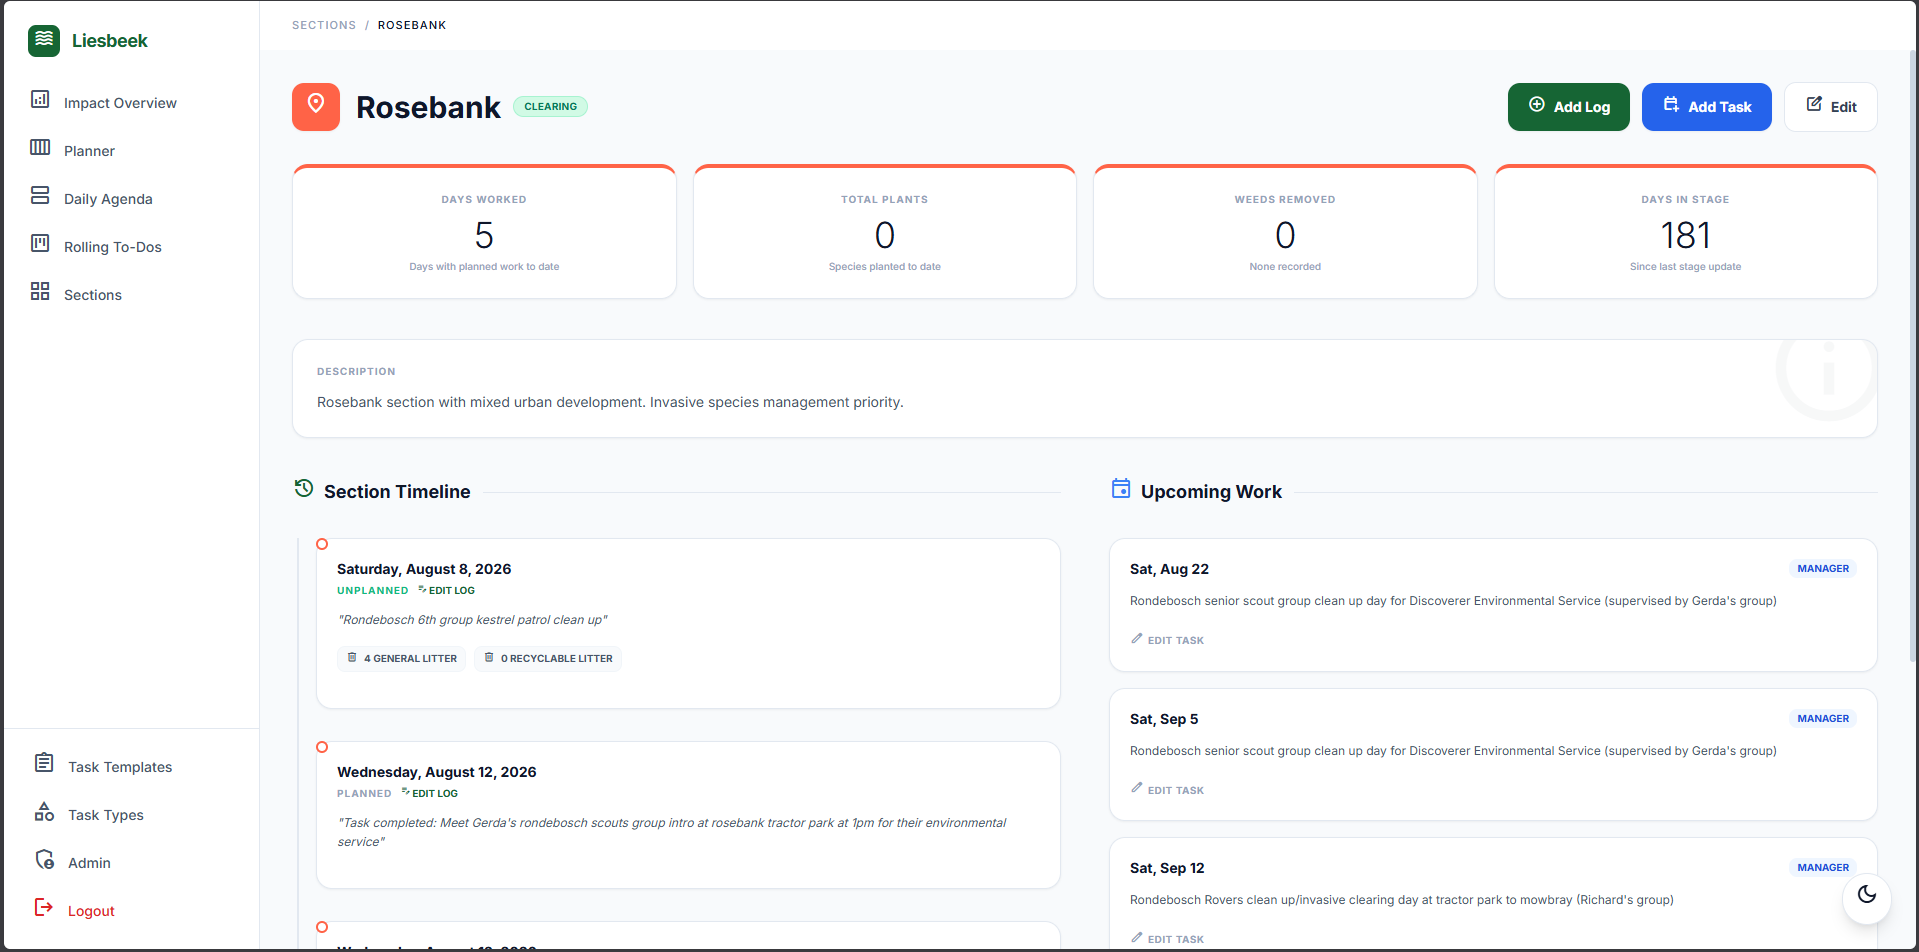Viewport: 1919px width, 952px height.
Task: Click the Task Templates clipboard icon
Action: click(44, 763)
